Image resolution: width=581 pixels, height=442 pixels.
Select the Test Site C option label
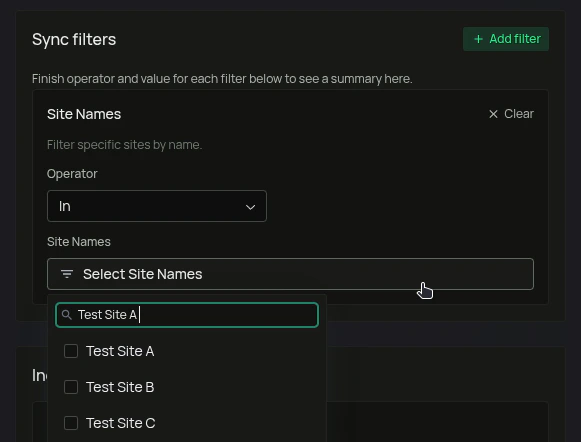tap(120, 423)
